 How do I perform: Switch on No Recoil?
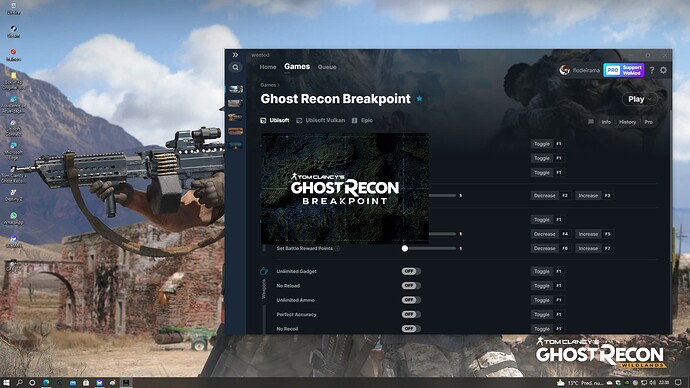pyautogui.click(x=411, y=329)
